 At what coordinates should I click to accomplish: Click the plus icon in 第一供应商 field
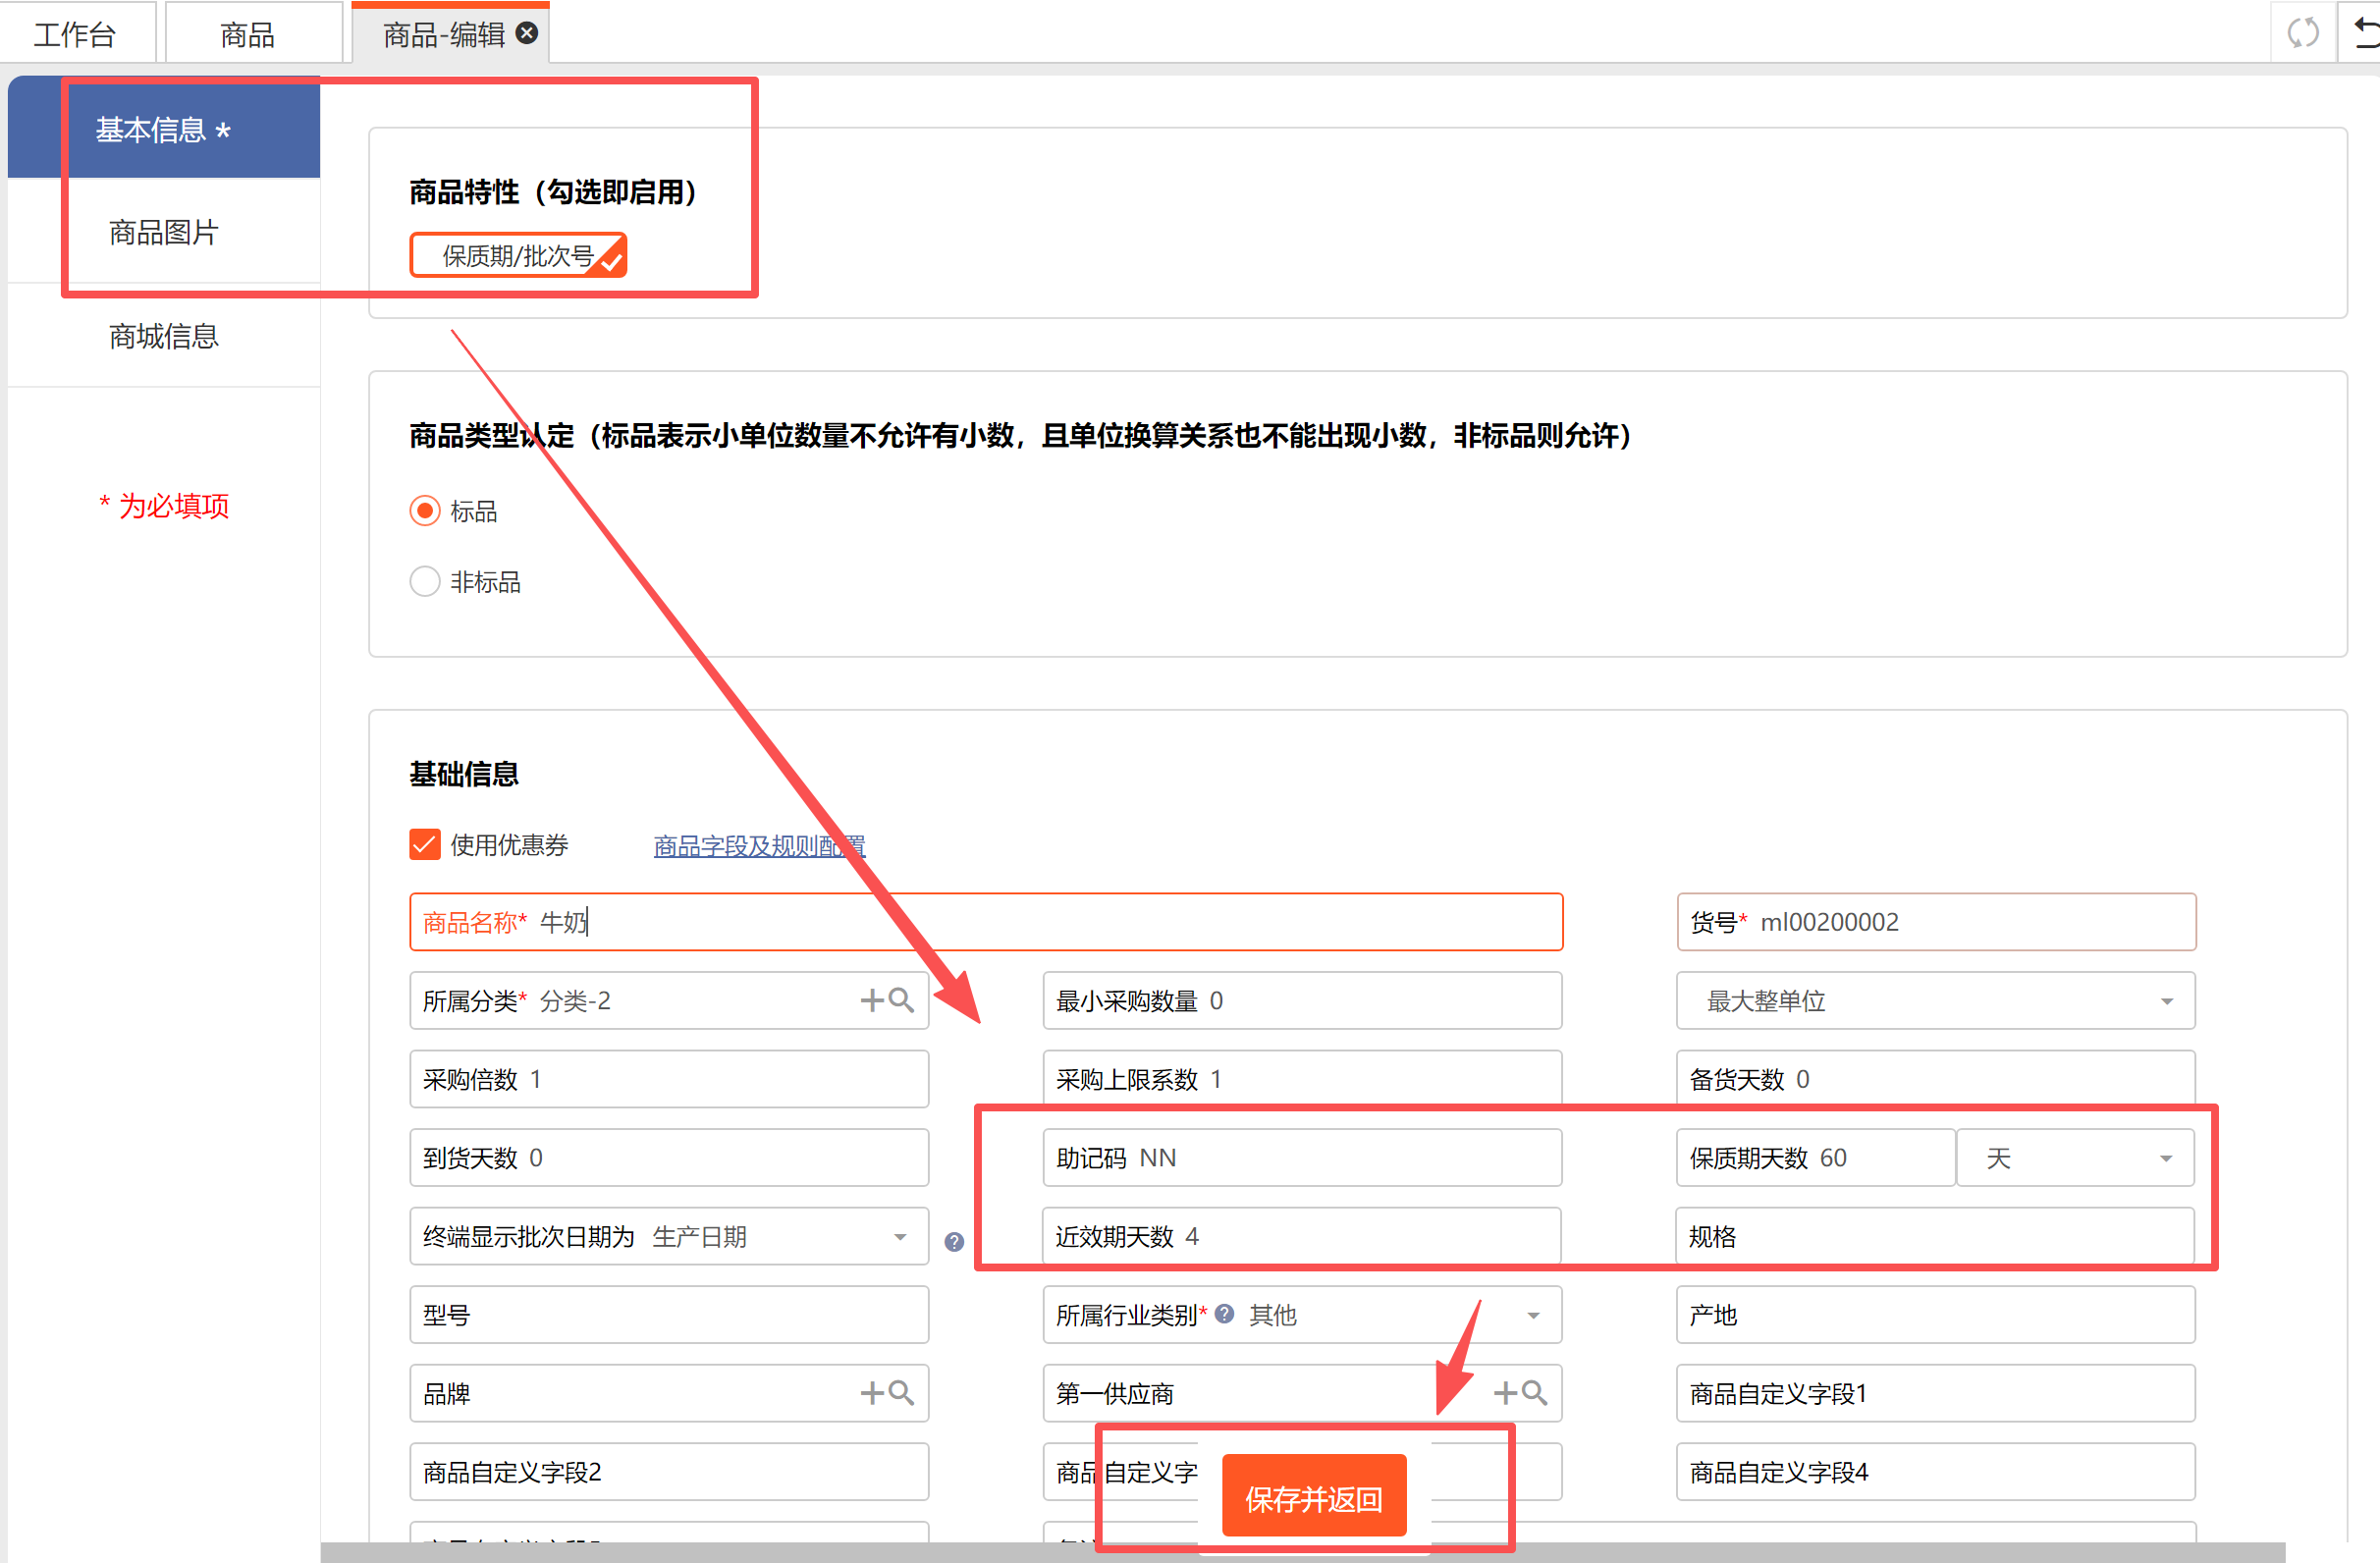tap(1505, 1393)
